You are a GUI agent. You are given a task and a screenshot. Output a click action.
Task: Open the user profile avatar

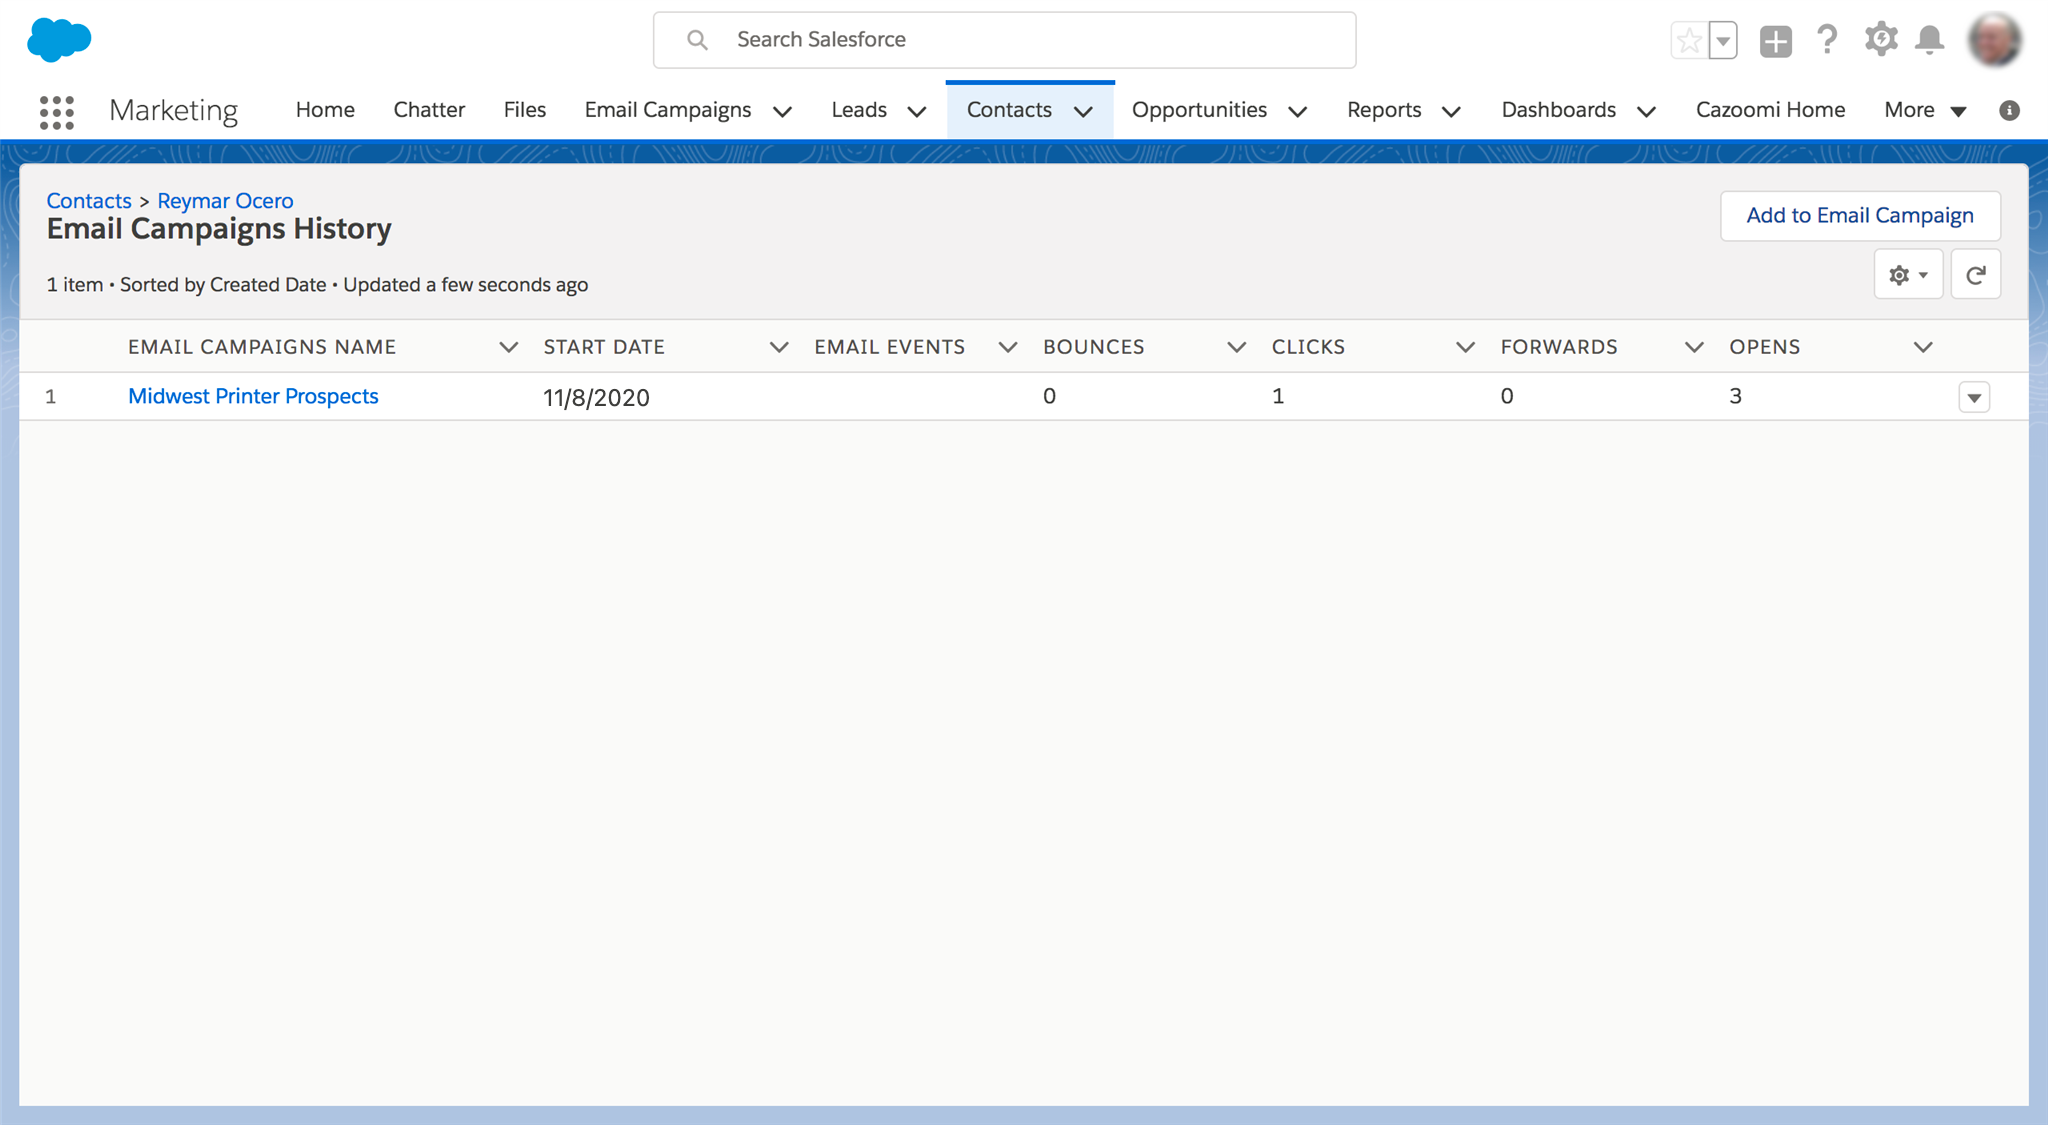coord(1994,40)
